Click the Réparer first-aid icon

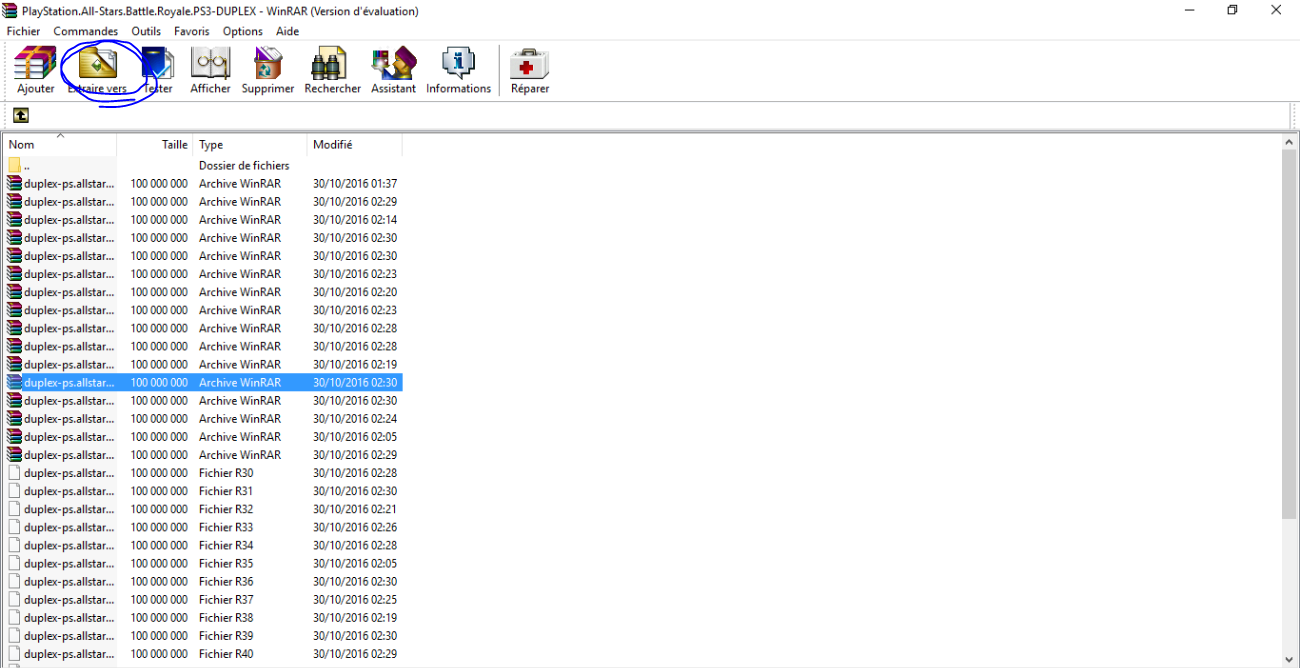point(529,64)
